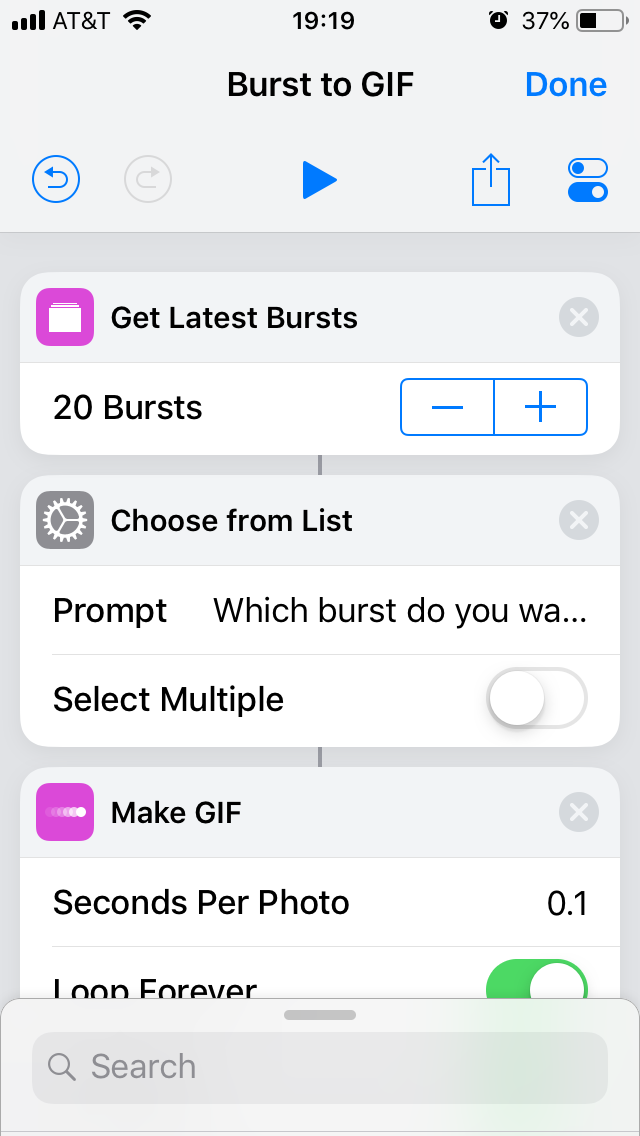Tap the action Search field
This screenshot has height=1136, width=640.
320,1066
